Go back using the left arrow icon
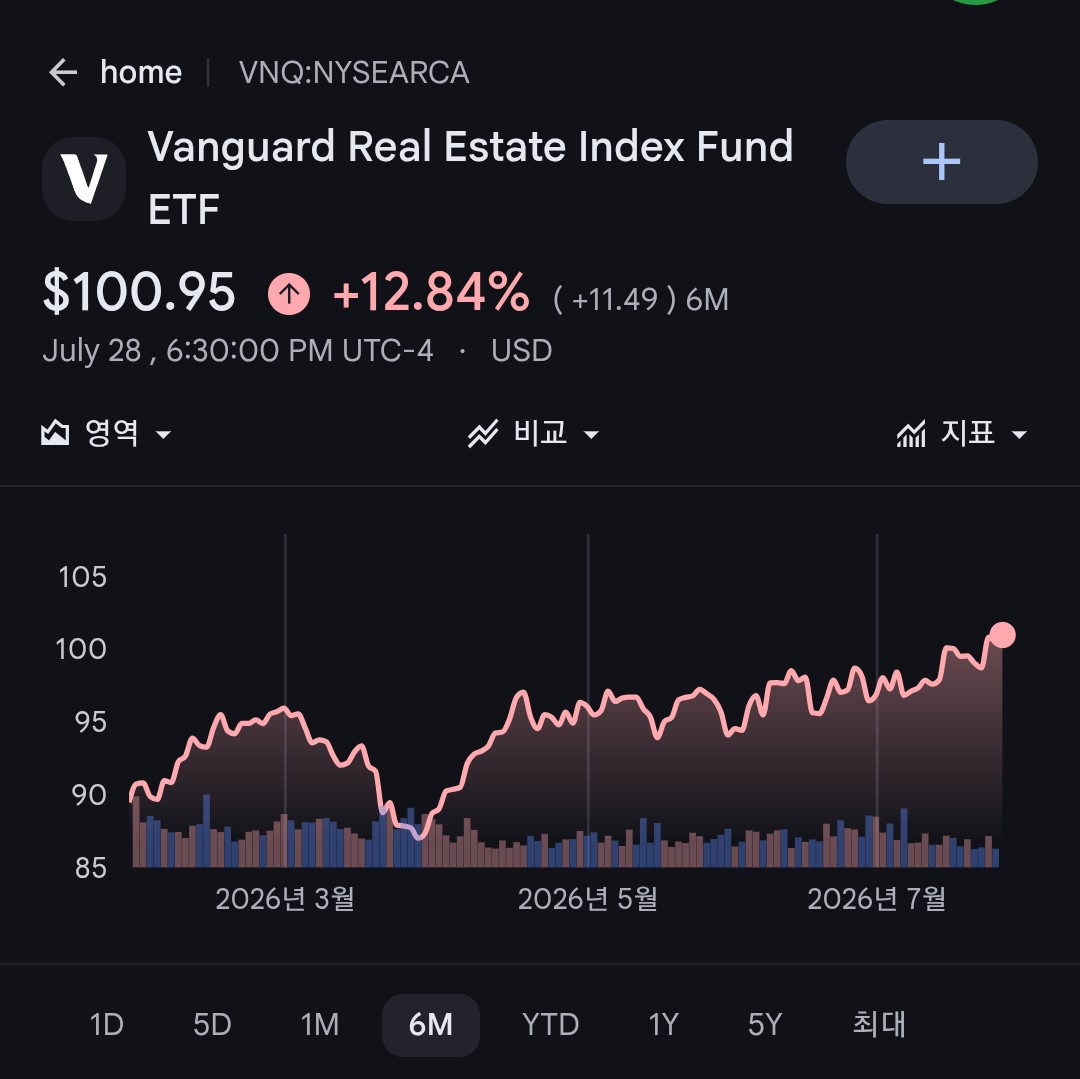 pyautogui.click(x=63, y=72)
